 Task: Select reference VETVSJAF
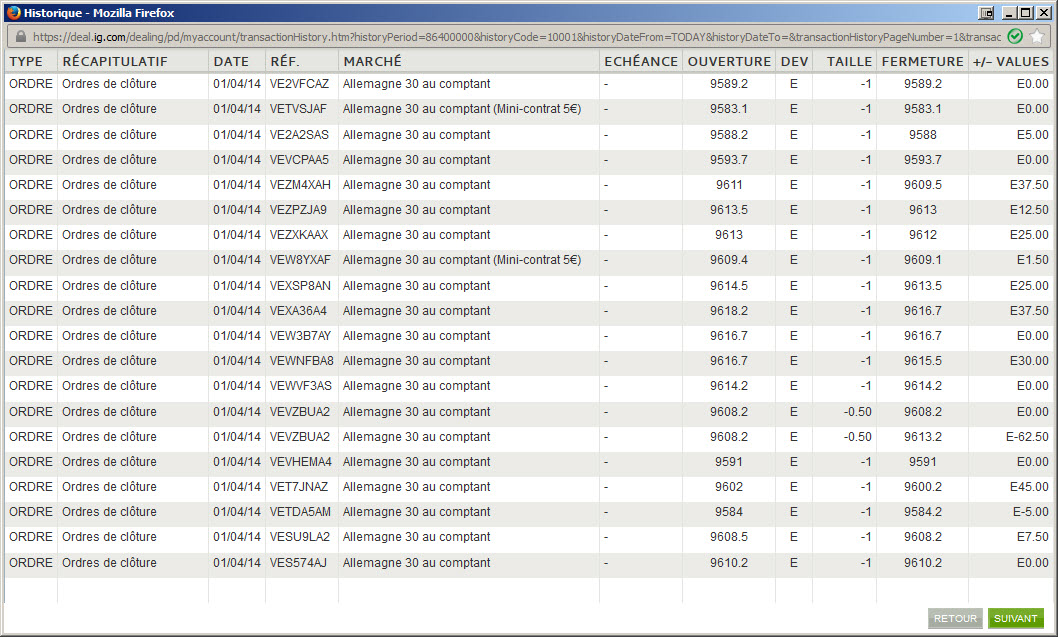298,109
